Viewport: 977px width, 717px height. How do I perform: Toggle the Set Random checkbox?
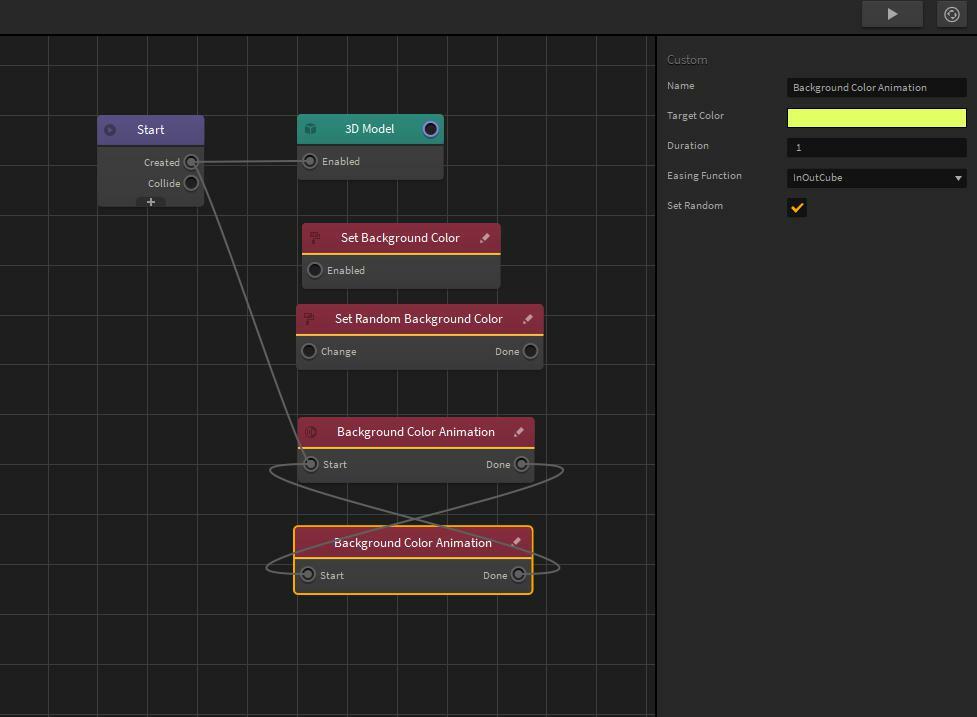point(797,208)
